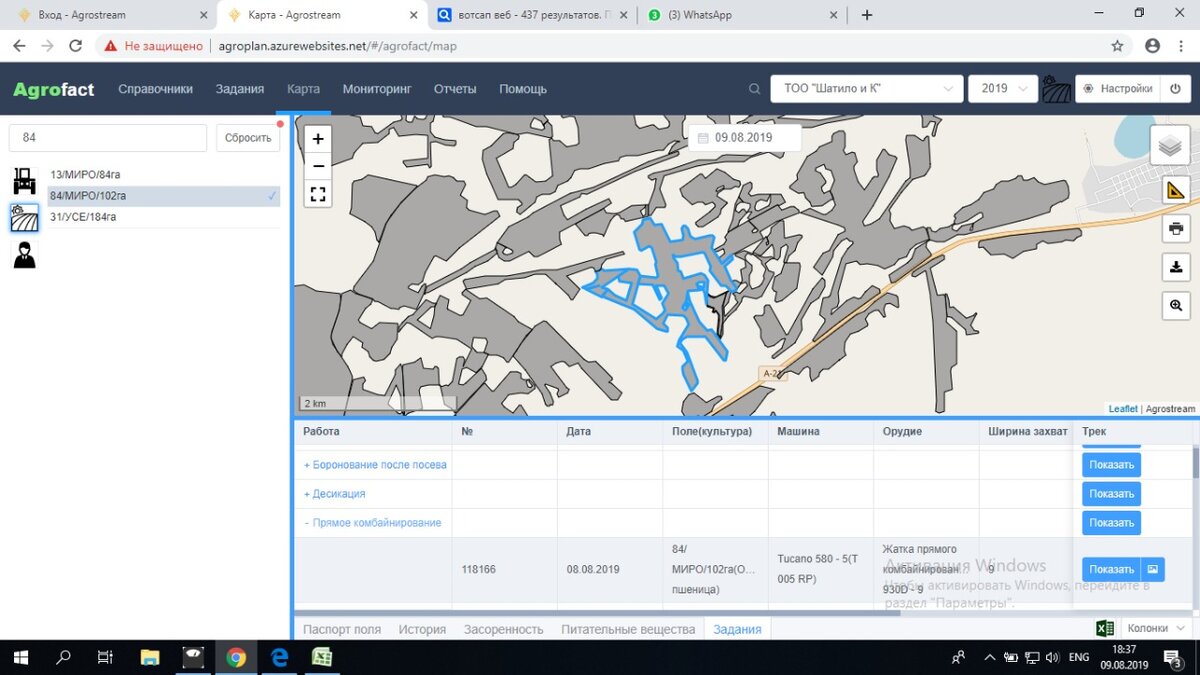1200x675 pixels.
Task: Select the fields sidebar icon
Action: click(x=24, y=218)
